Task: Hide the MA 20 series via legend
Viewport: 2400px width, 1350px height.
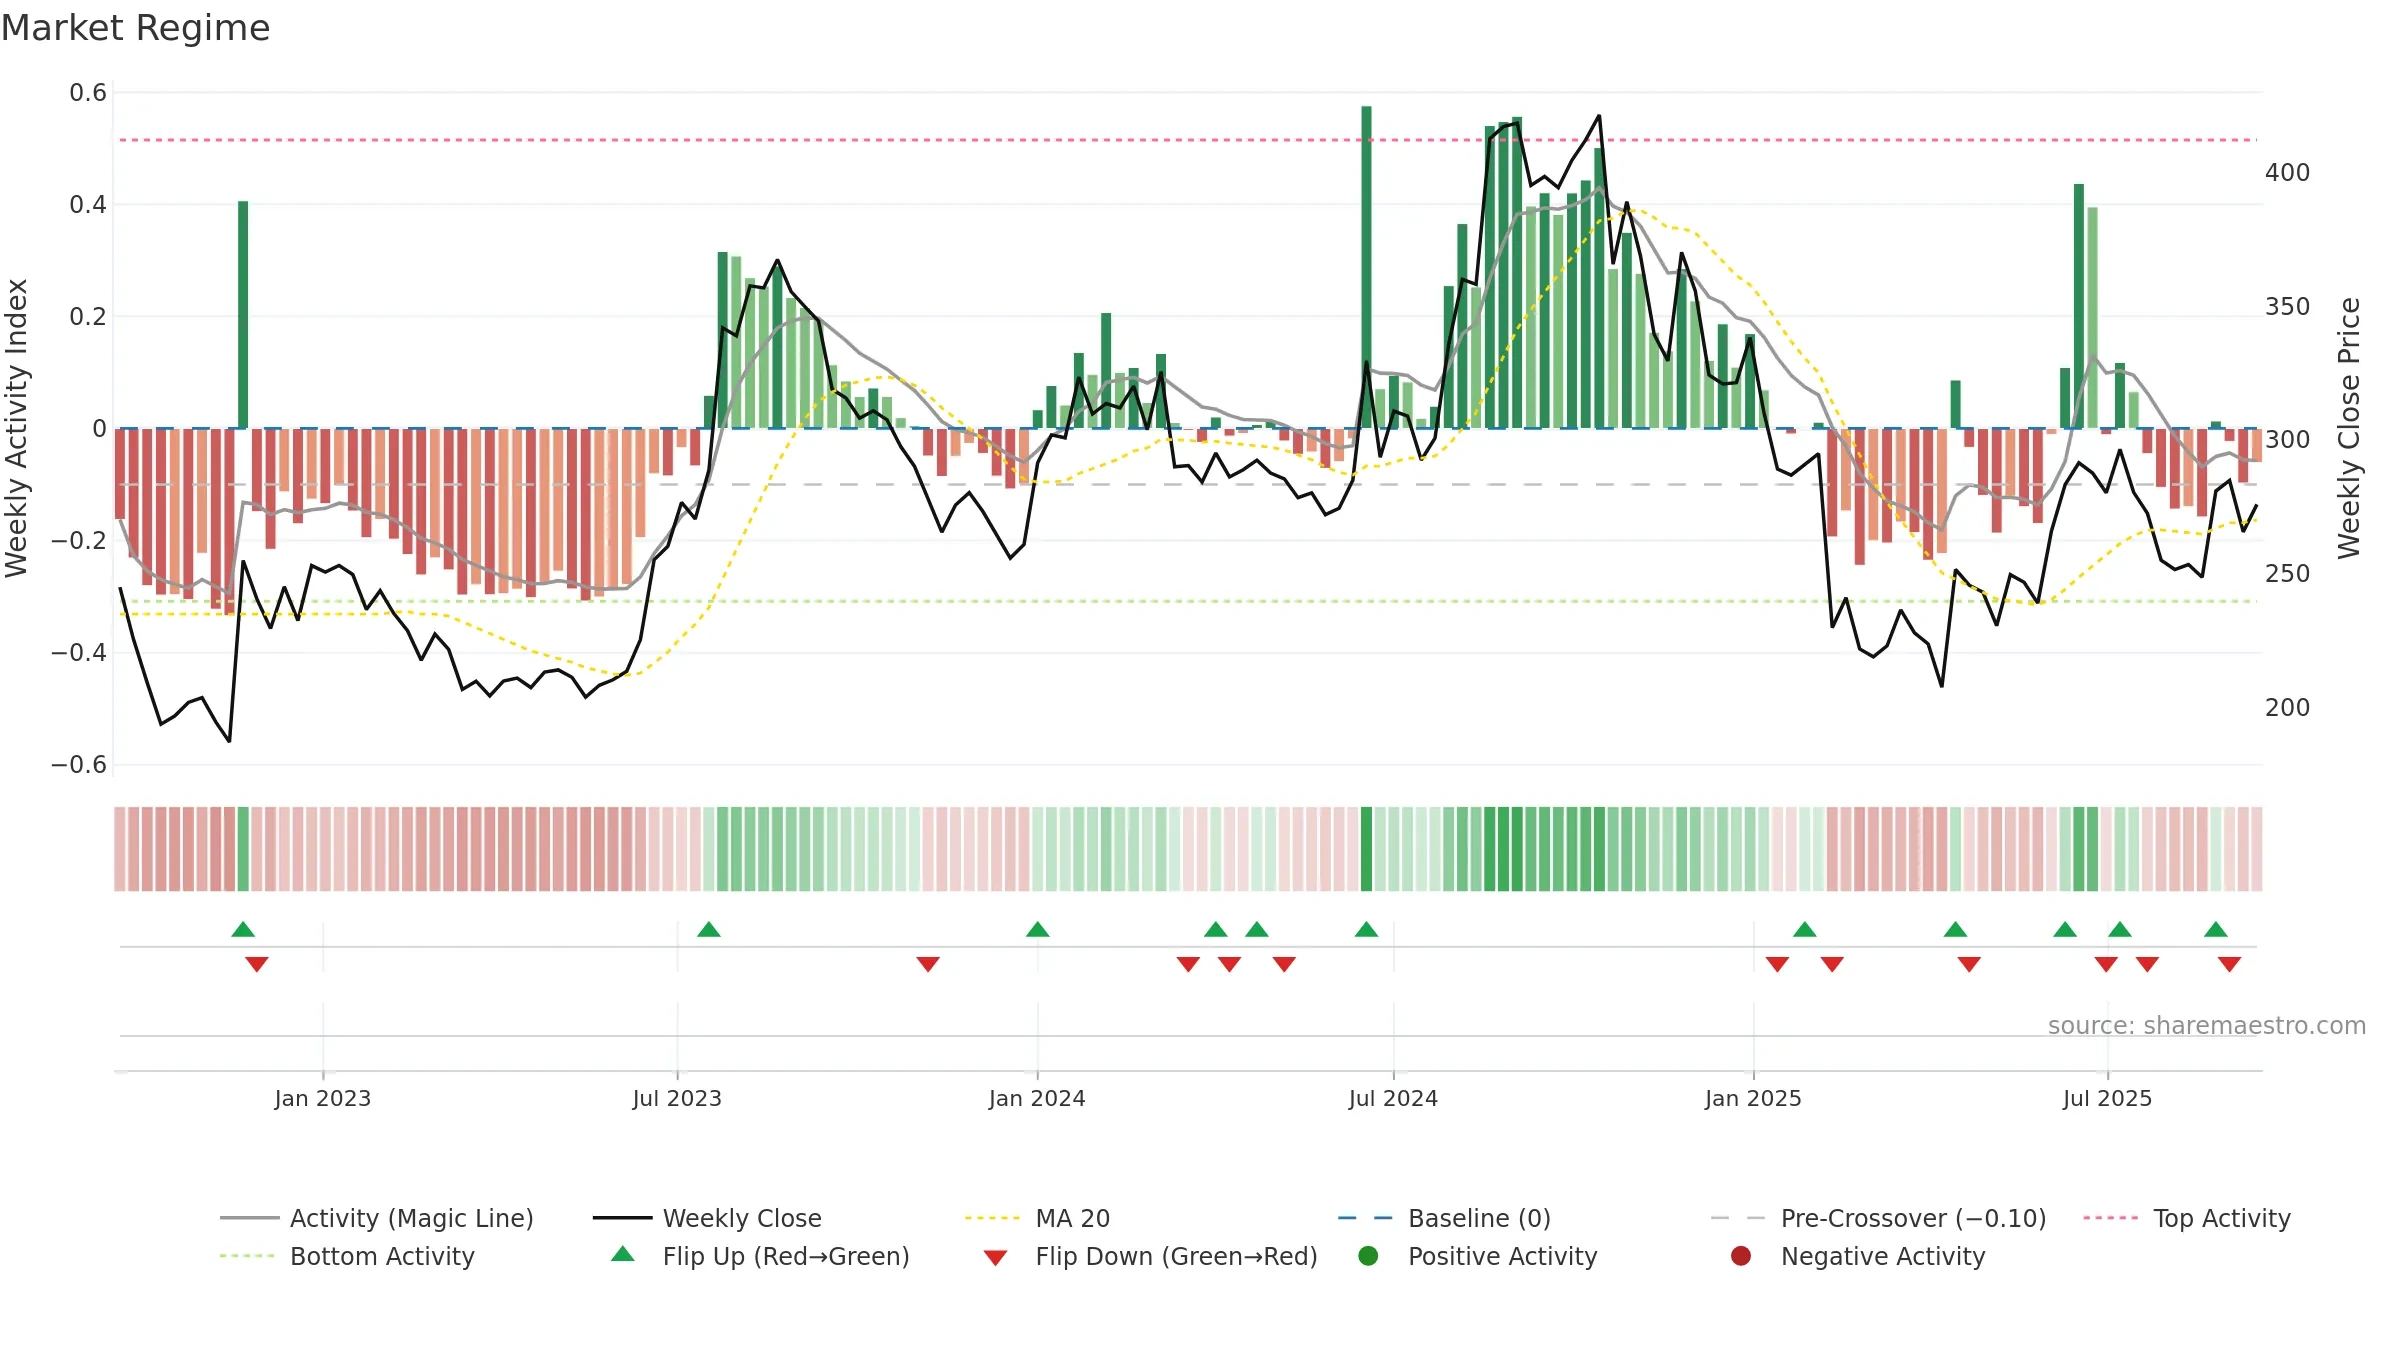Action: pyautogui.click(x=1038, y=1218)
